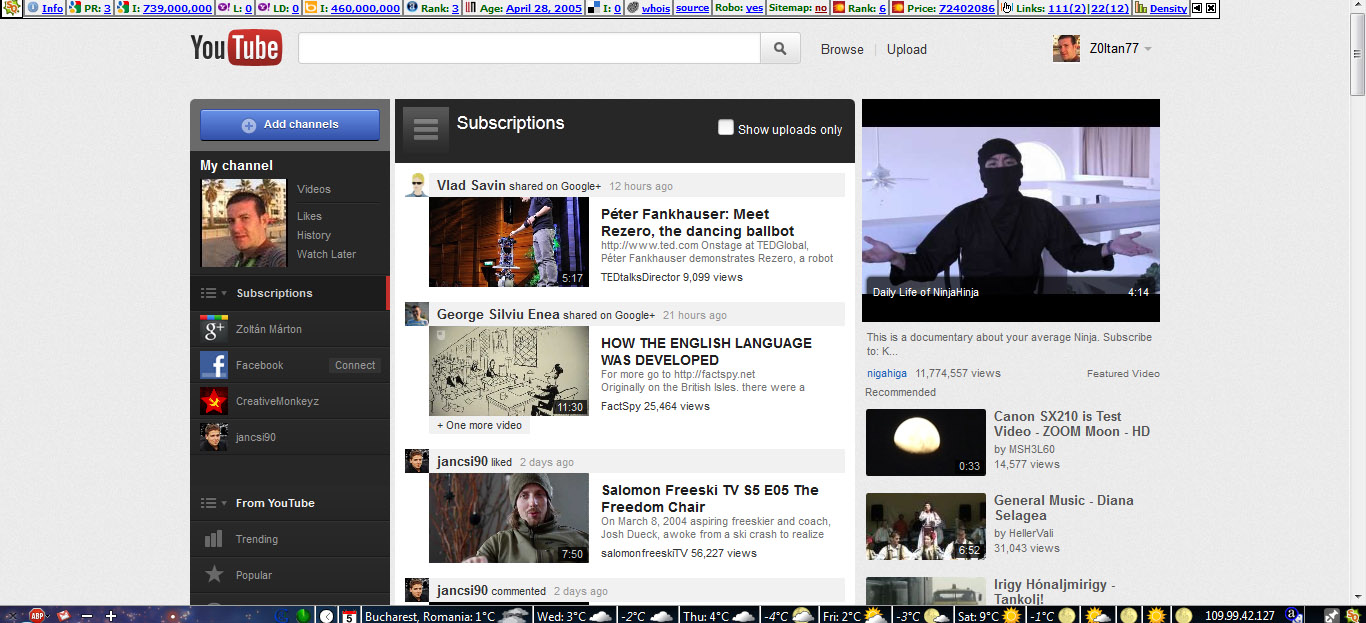Image resolution: width=1366 pixels, height=623 pixels.
Task: Click the Add channels button
Action: (x=290, y=125)
